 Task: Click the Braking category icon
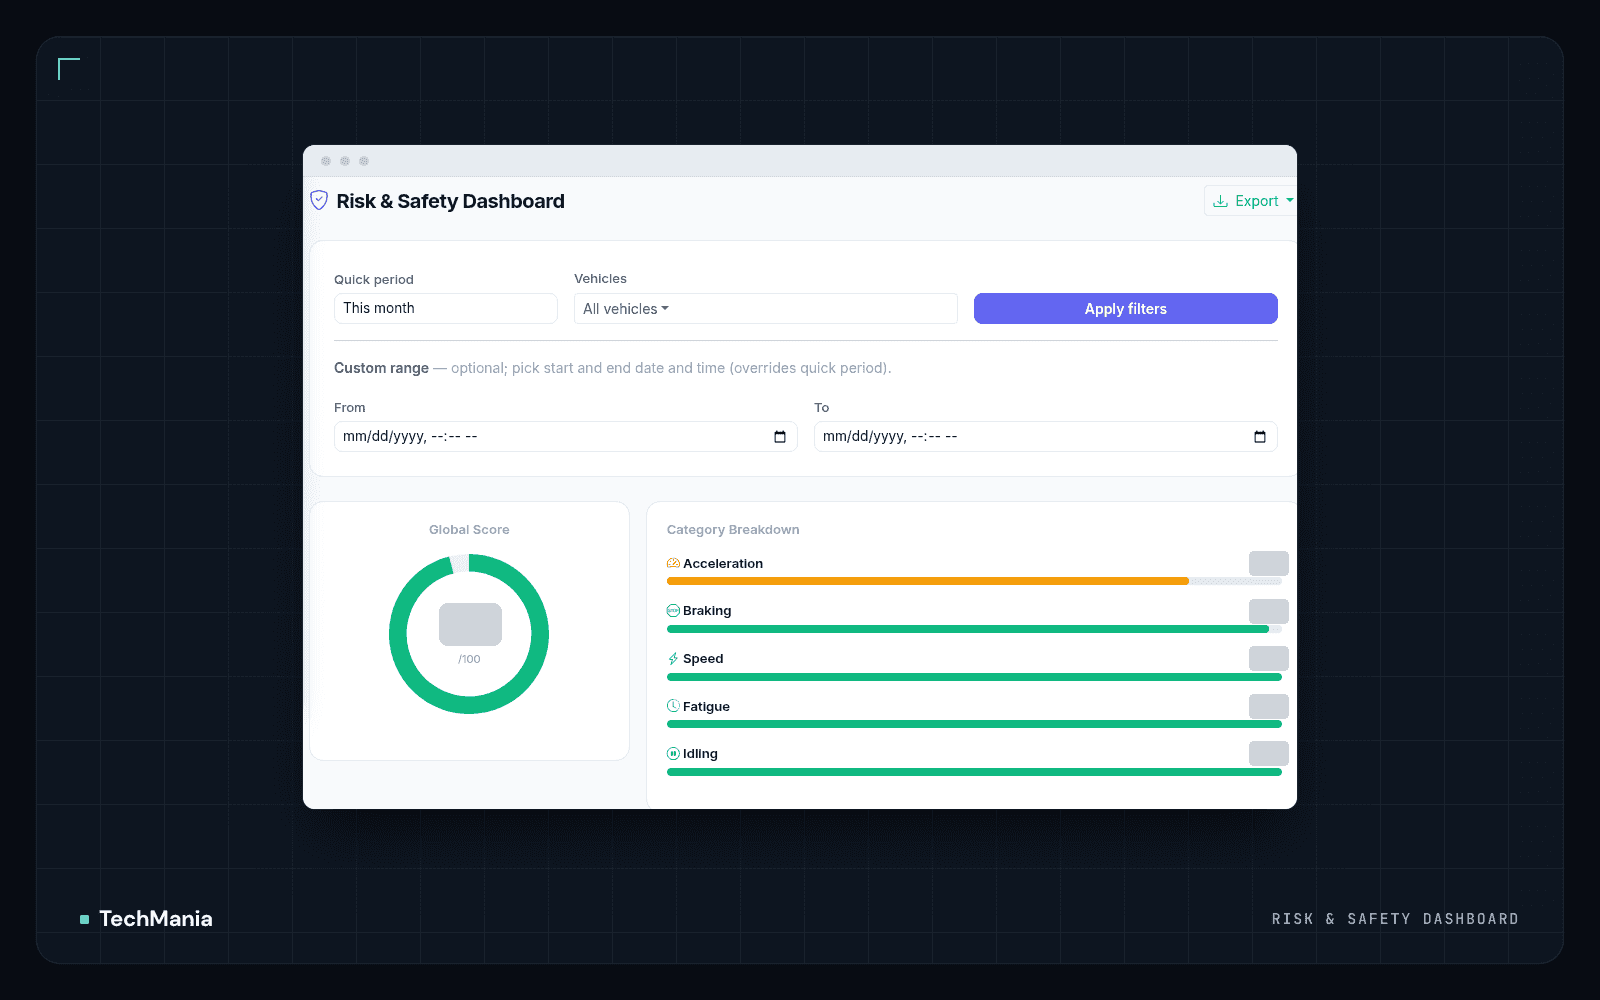tap(673, 610)
